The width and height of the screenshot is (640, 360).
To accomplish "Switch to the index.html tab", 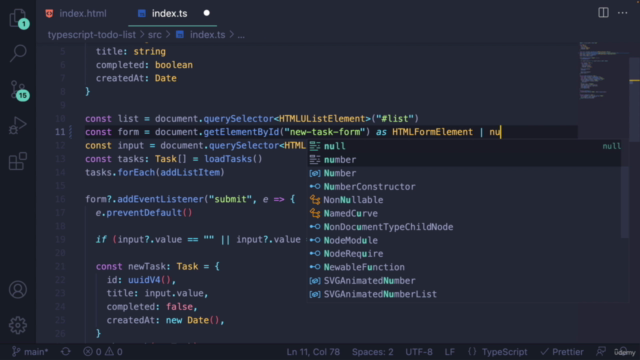I will coord(76,13).
